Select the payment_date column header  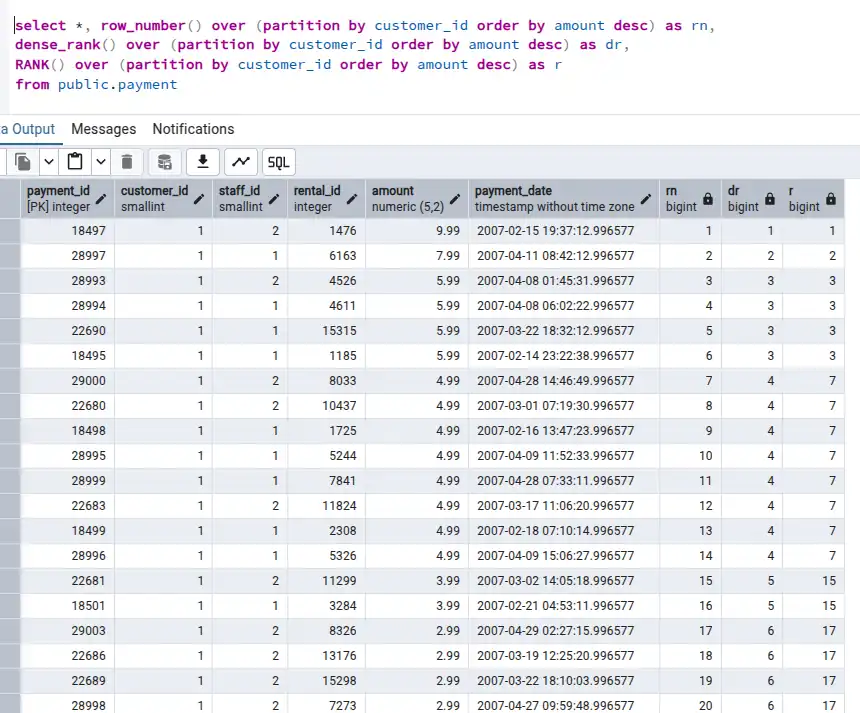[564, 199]
